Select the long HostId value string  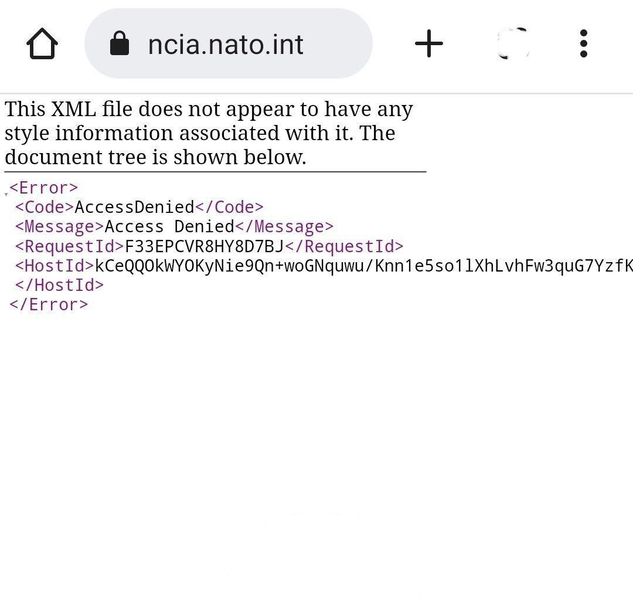[364, 266]
